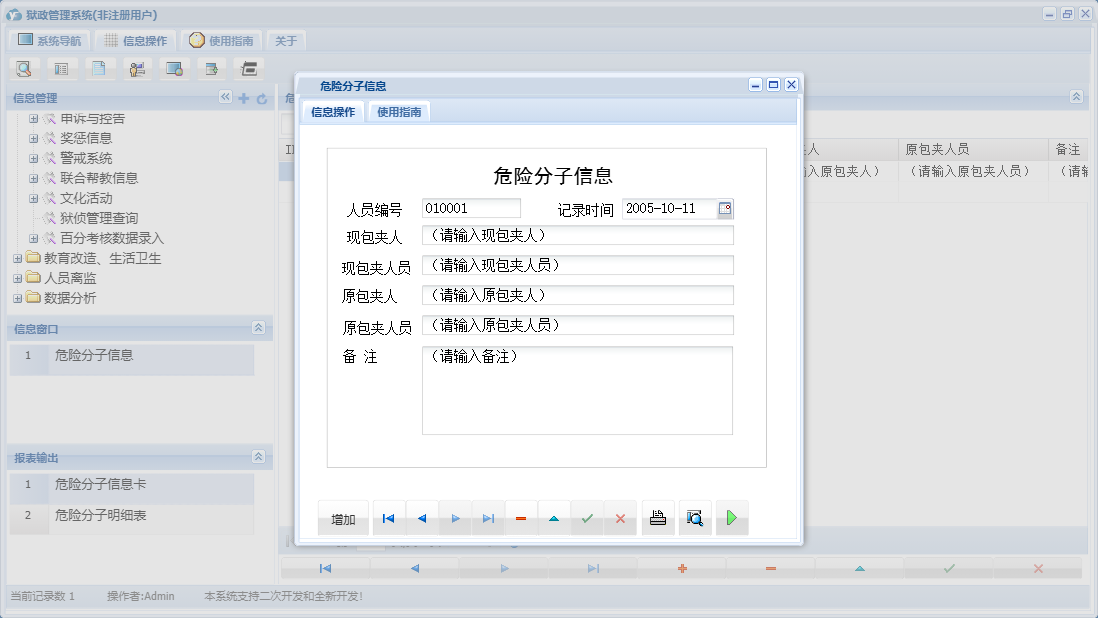Viewport: 1098px width, 618px height.
Task: Delete record with the red minus icon
Action: click(521, 518)
